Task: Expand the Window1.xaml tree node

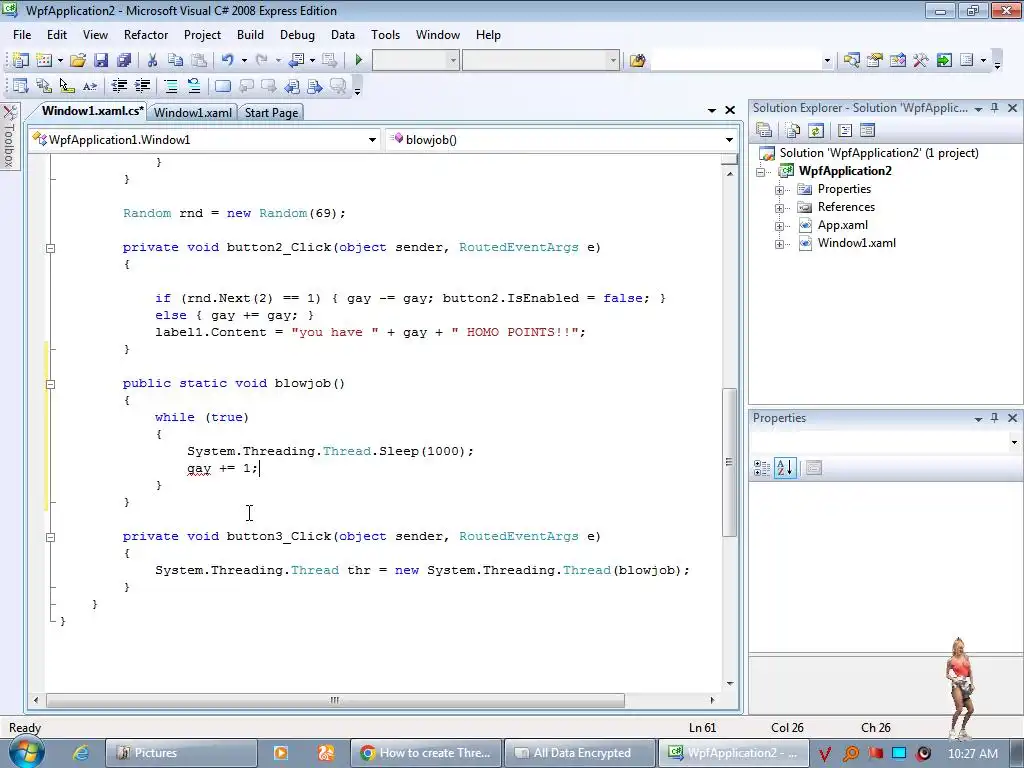Action: tap(779, 244)
